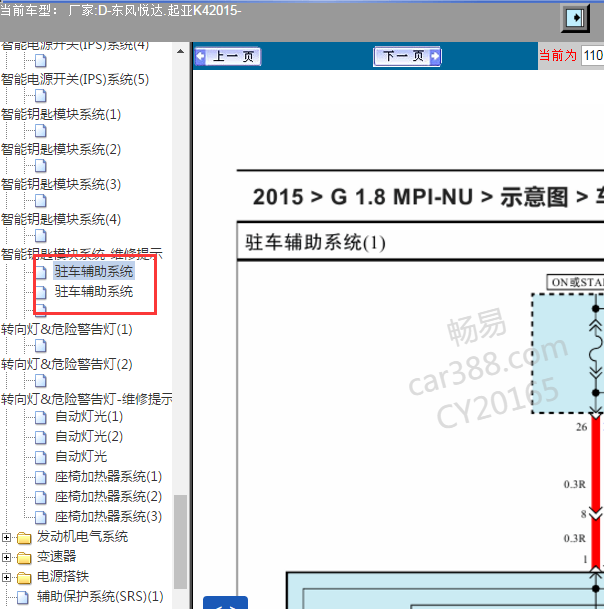
Task: Select 电源搭铁 folder label
Action: [x=63, y=576]
